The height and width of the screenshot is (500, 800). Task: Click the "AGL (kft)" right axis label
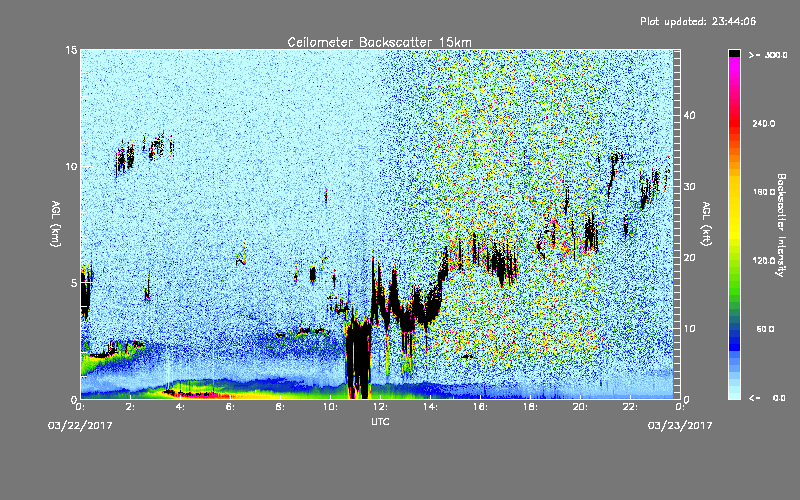[706, 223]
